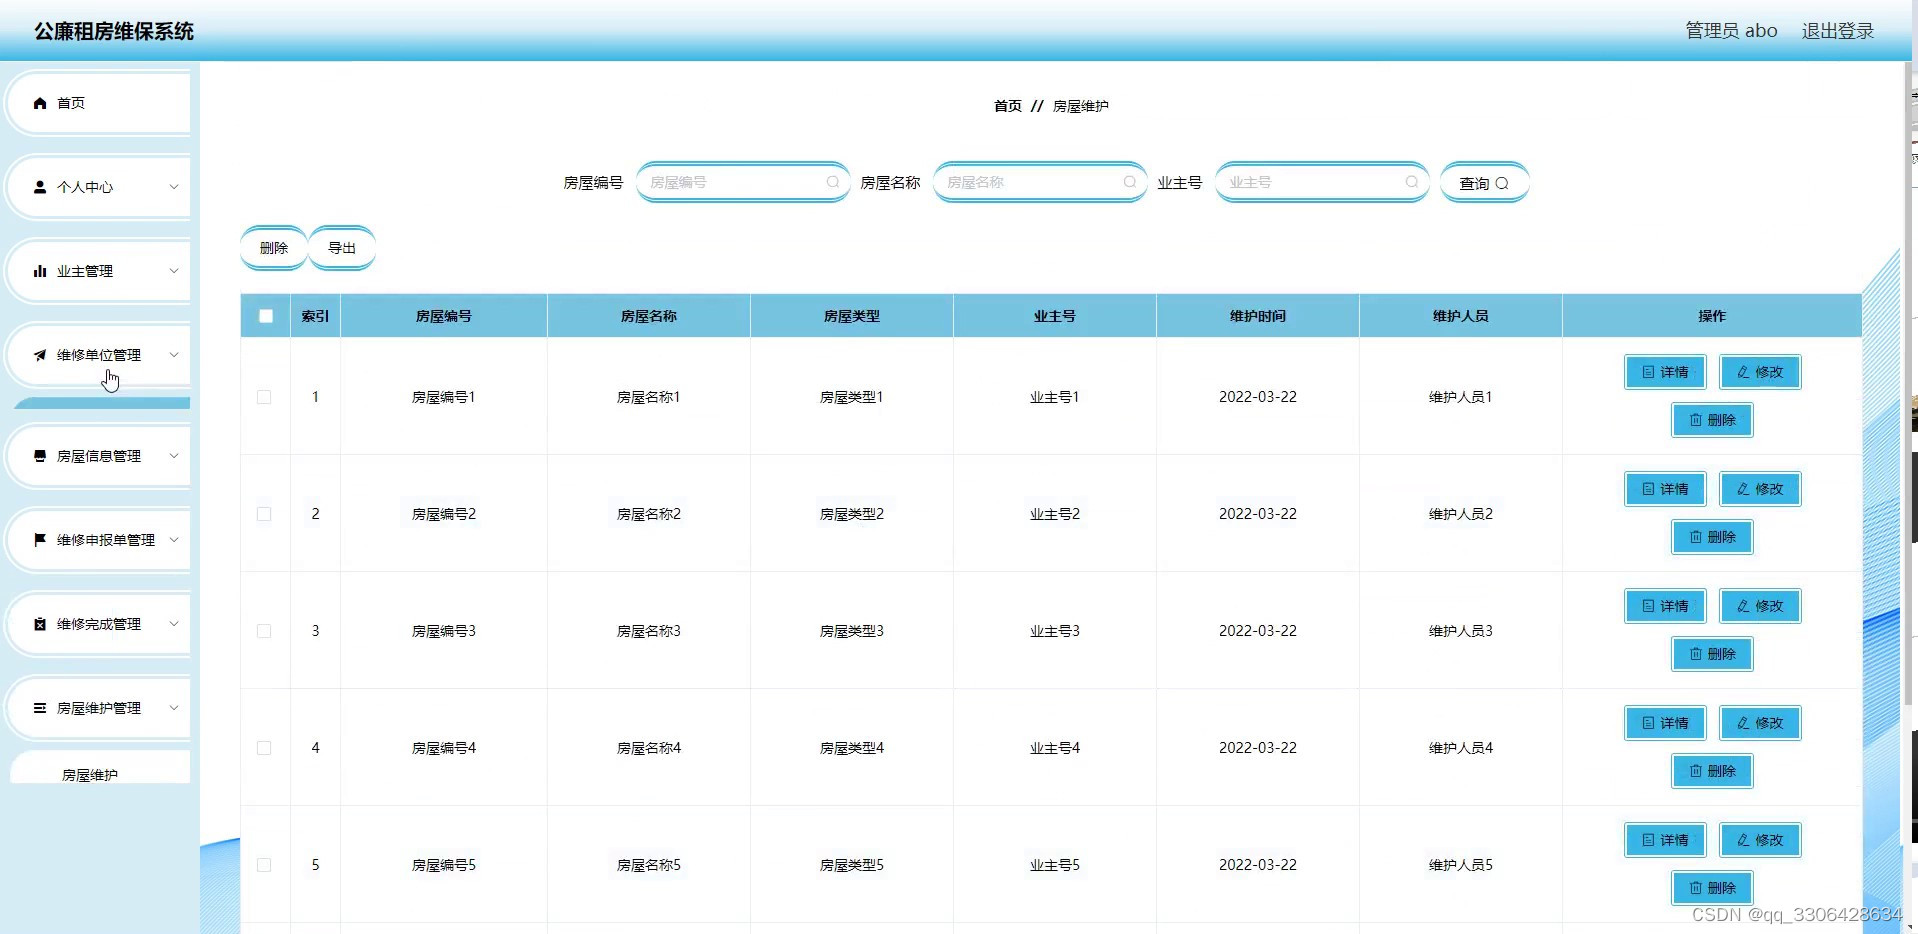Click the detail icon in 详情 for row 2
The image size is (1918, 934).
(1648, 489)
